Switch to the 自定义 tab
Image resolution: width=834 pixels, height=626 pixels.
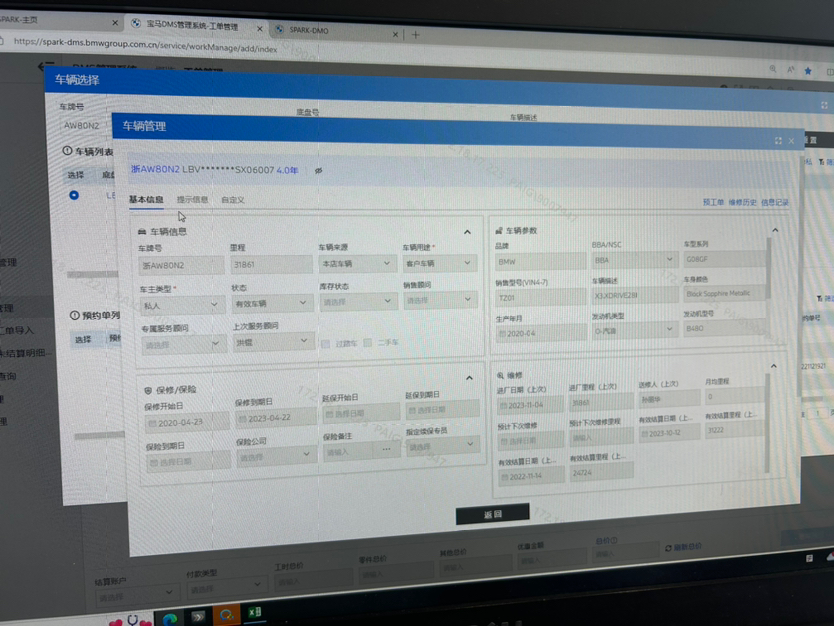(x=232, y=200)
